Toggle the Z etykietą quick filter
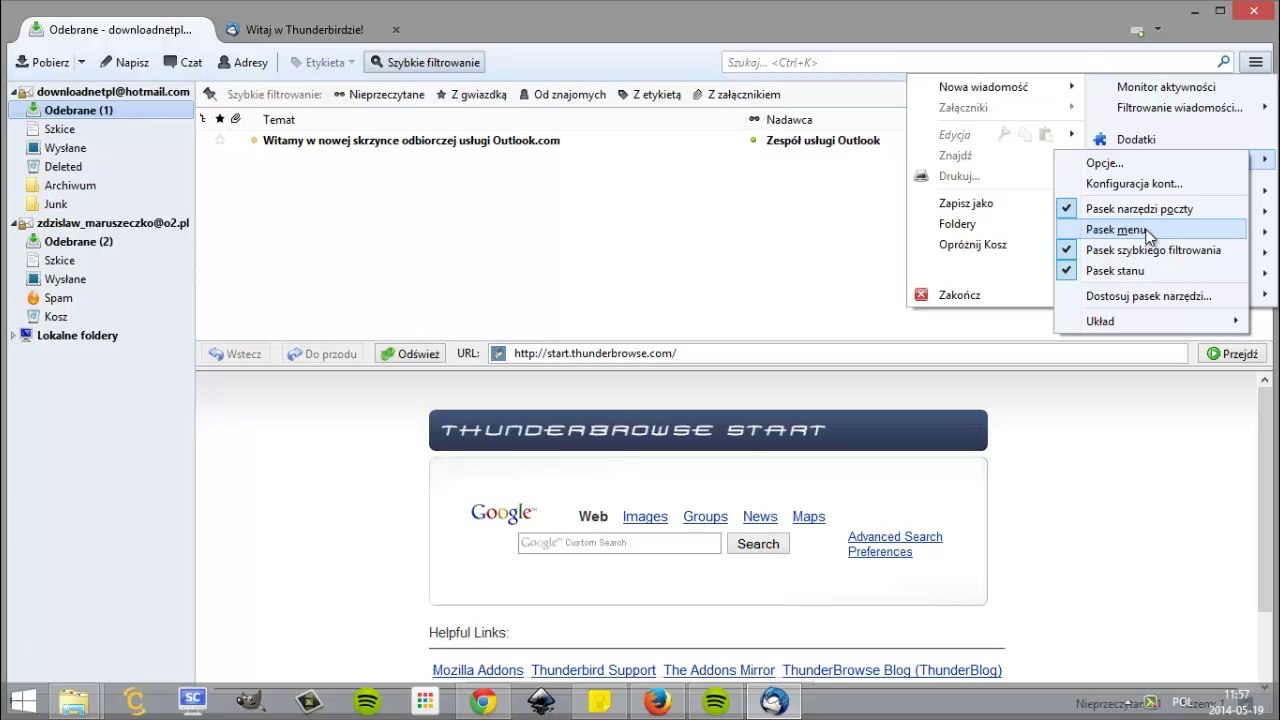Screen dimensions: 1280x720 click(x=649, y=94)
